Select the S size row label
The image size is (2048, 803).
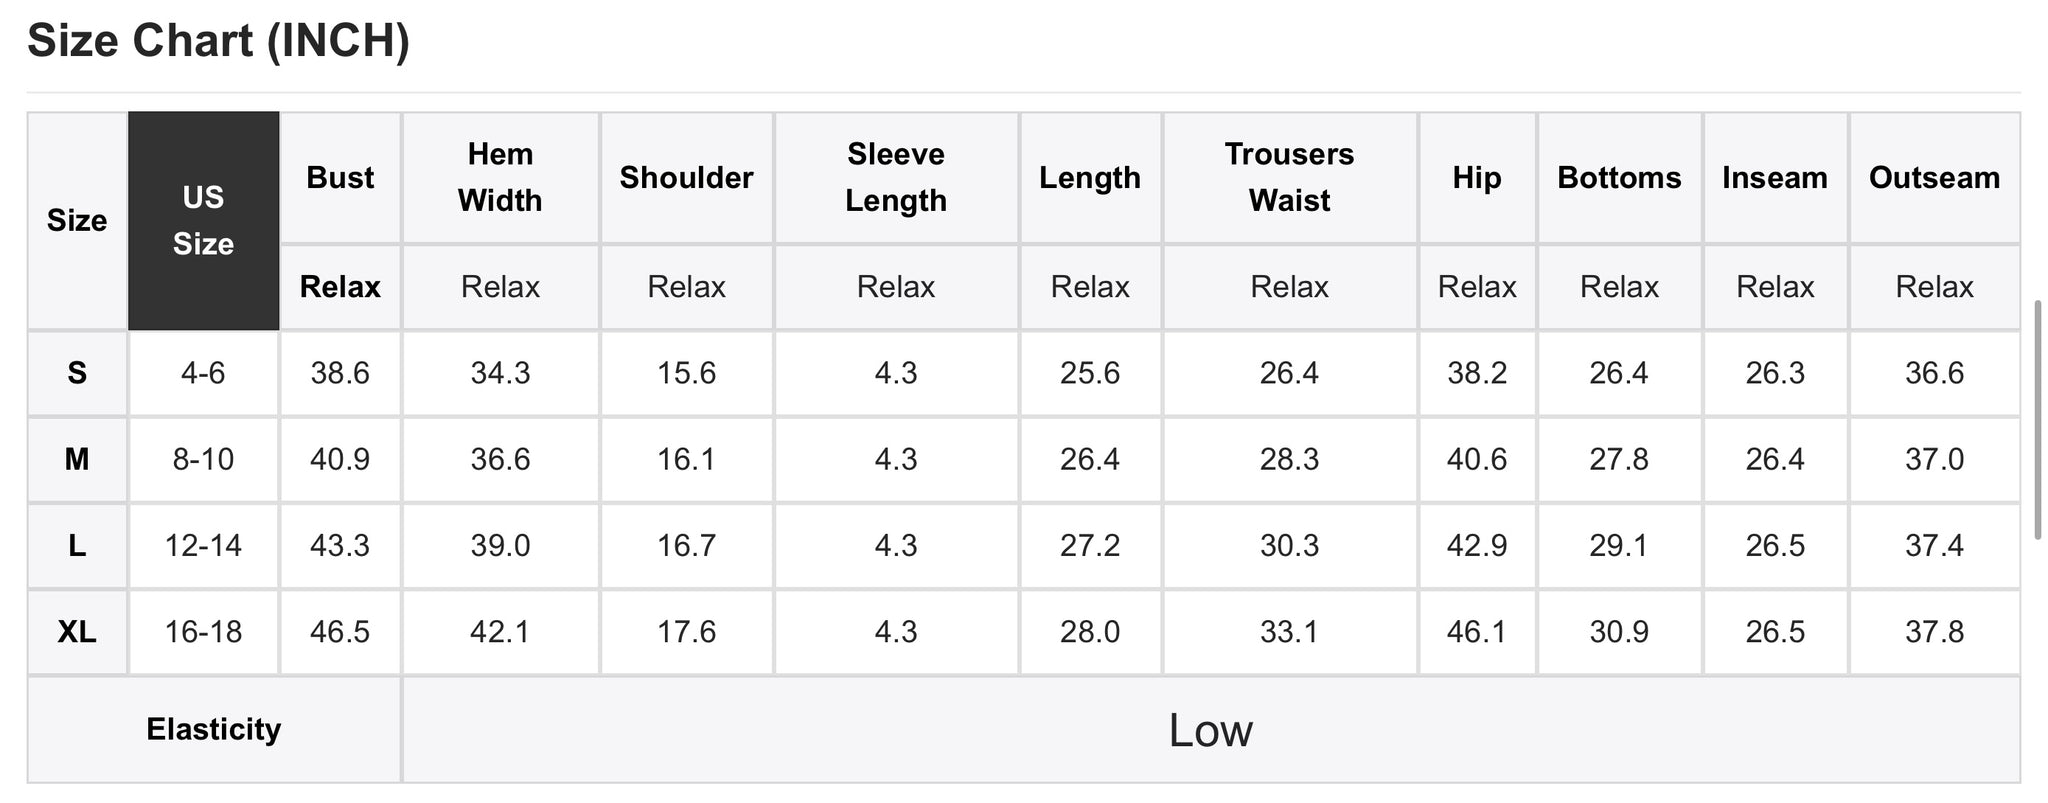pyautogui.click(x=77, y=373)
